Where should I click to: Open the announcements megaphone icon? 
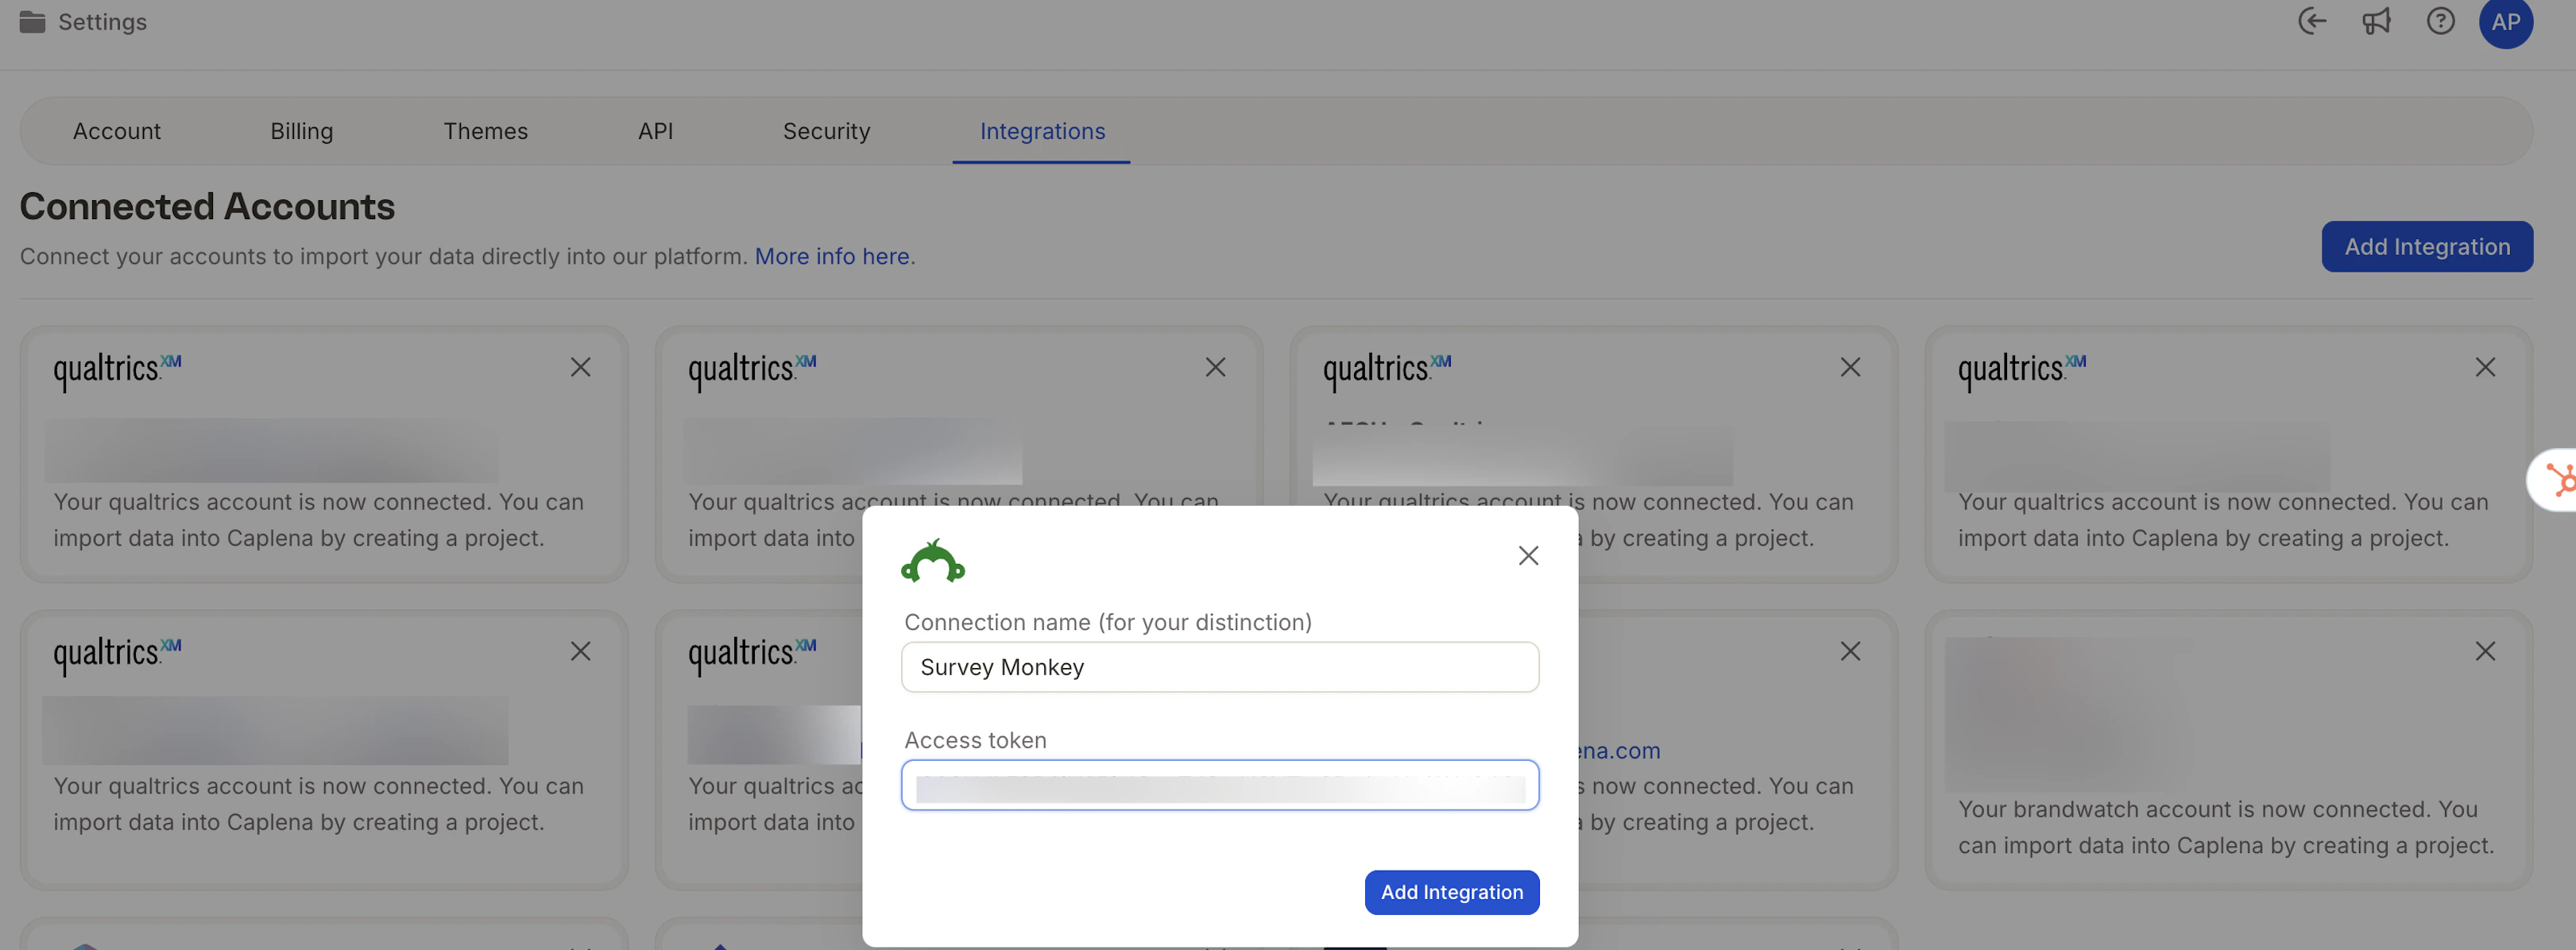[x=2376, y=21]
